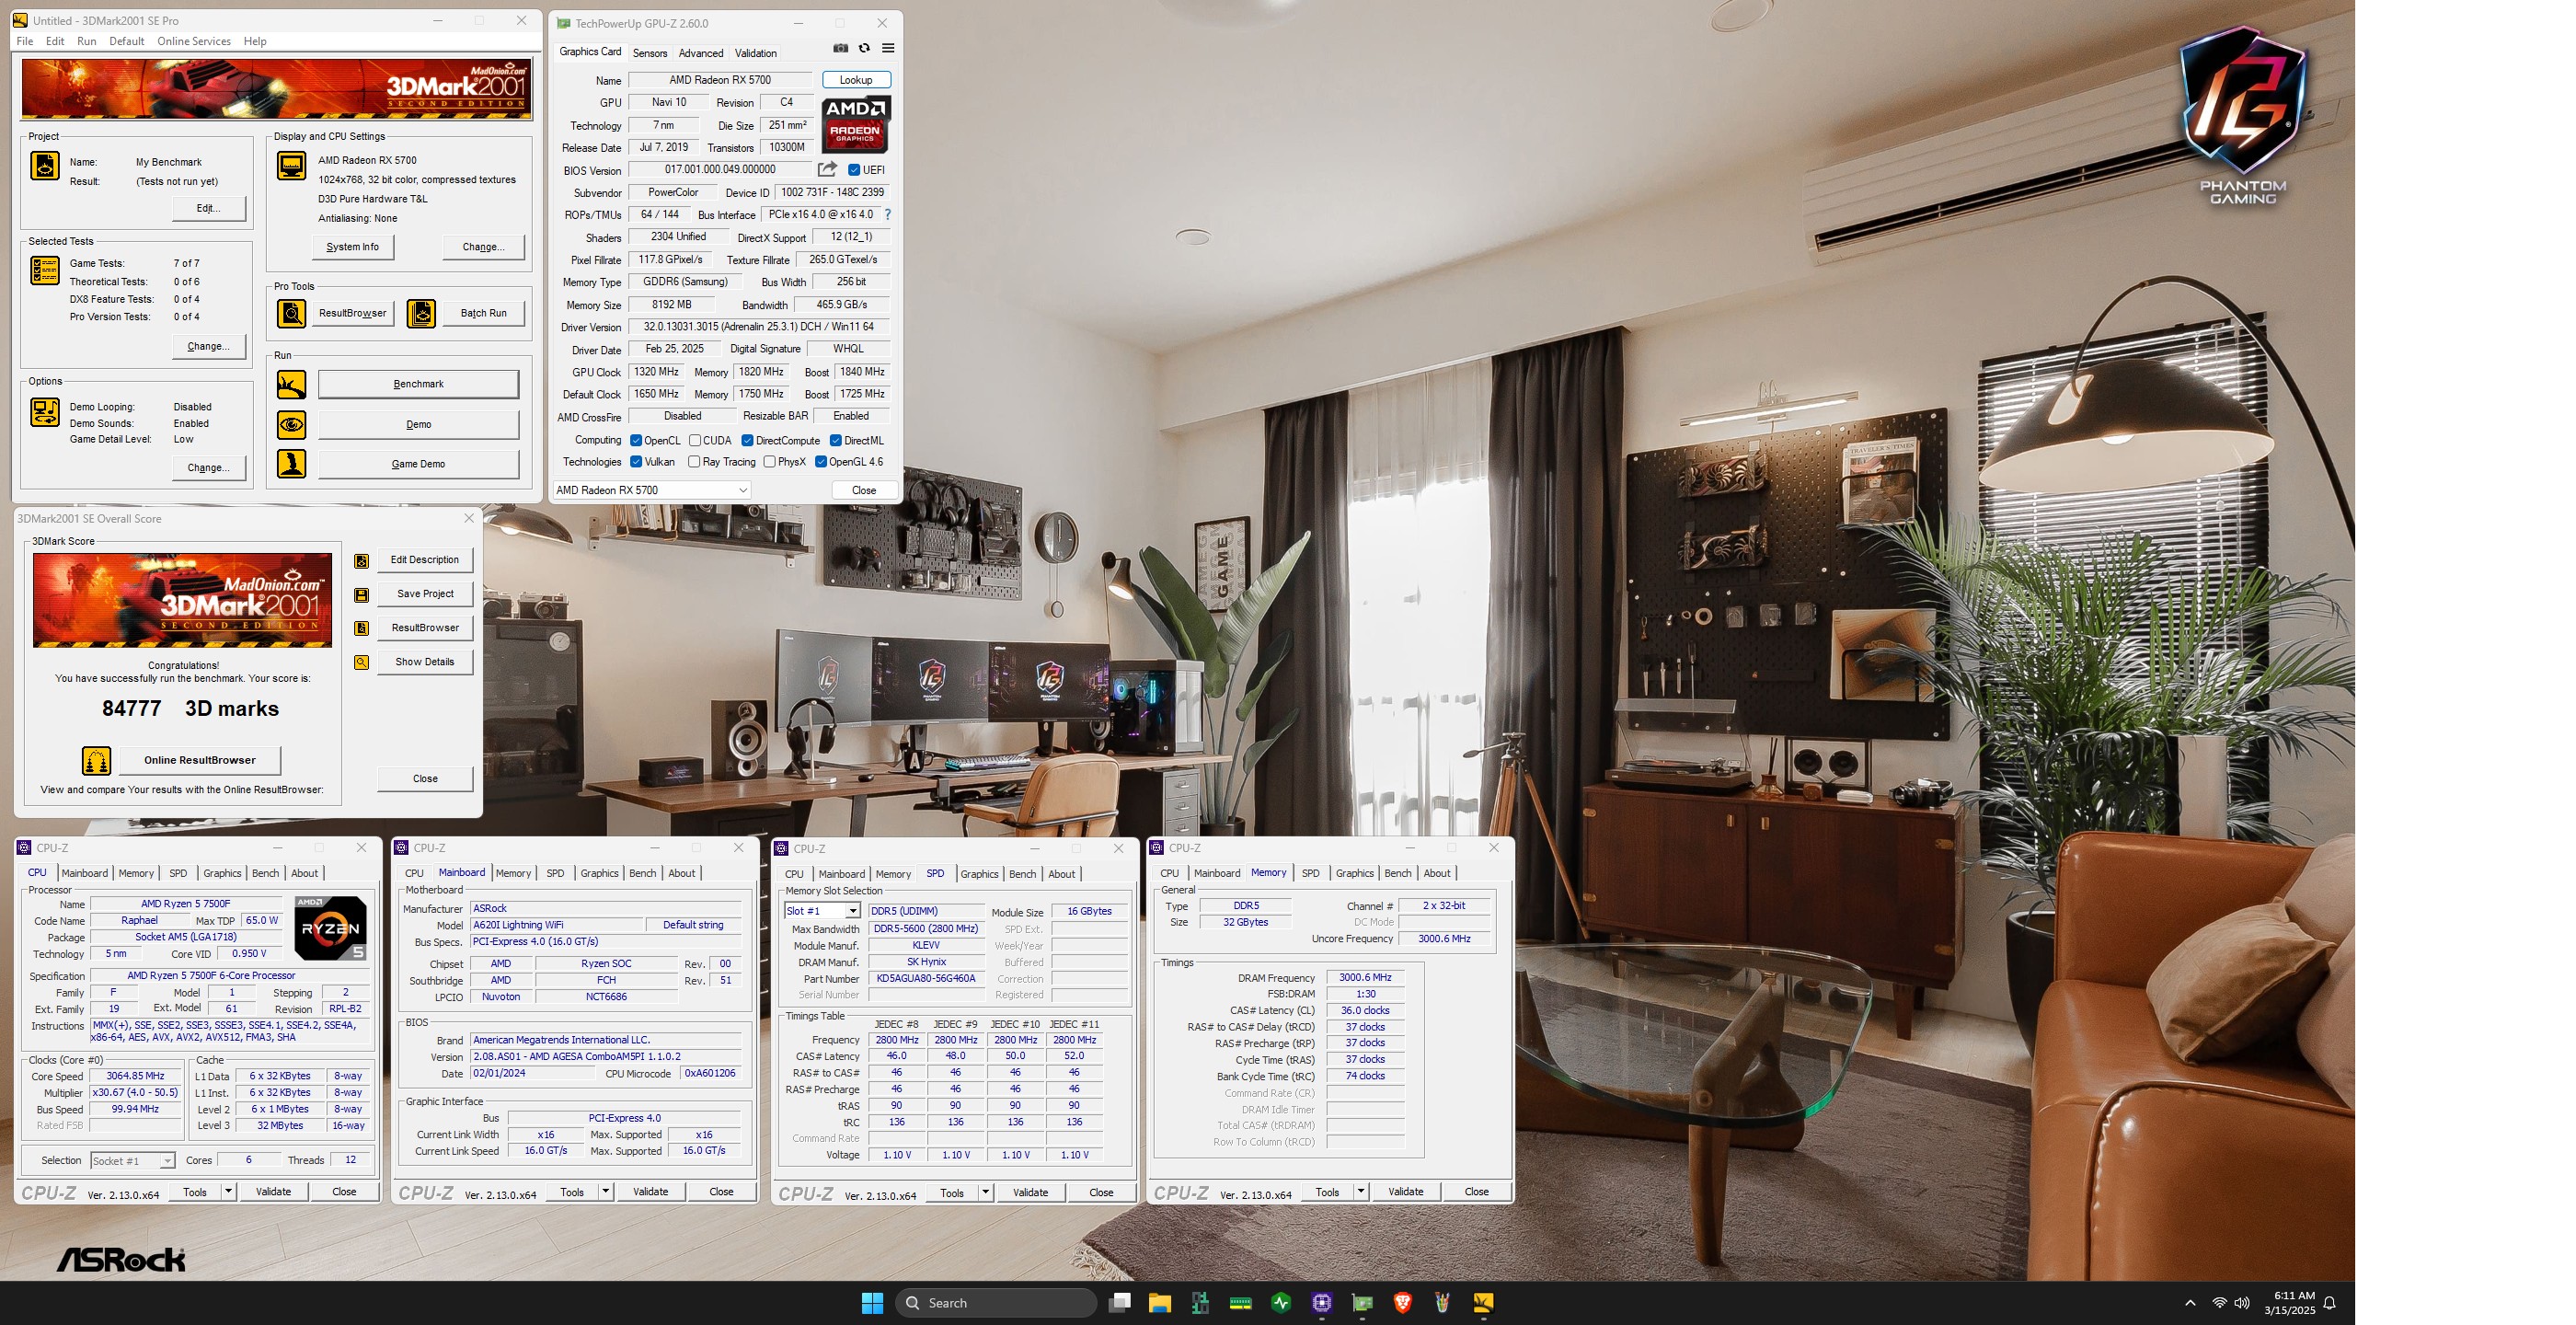Click the GPU-Z refresh icon
Screen dimensions: 2576x1325
coord(864,48)
